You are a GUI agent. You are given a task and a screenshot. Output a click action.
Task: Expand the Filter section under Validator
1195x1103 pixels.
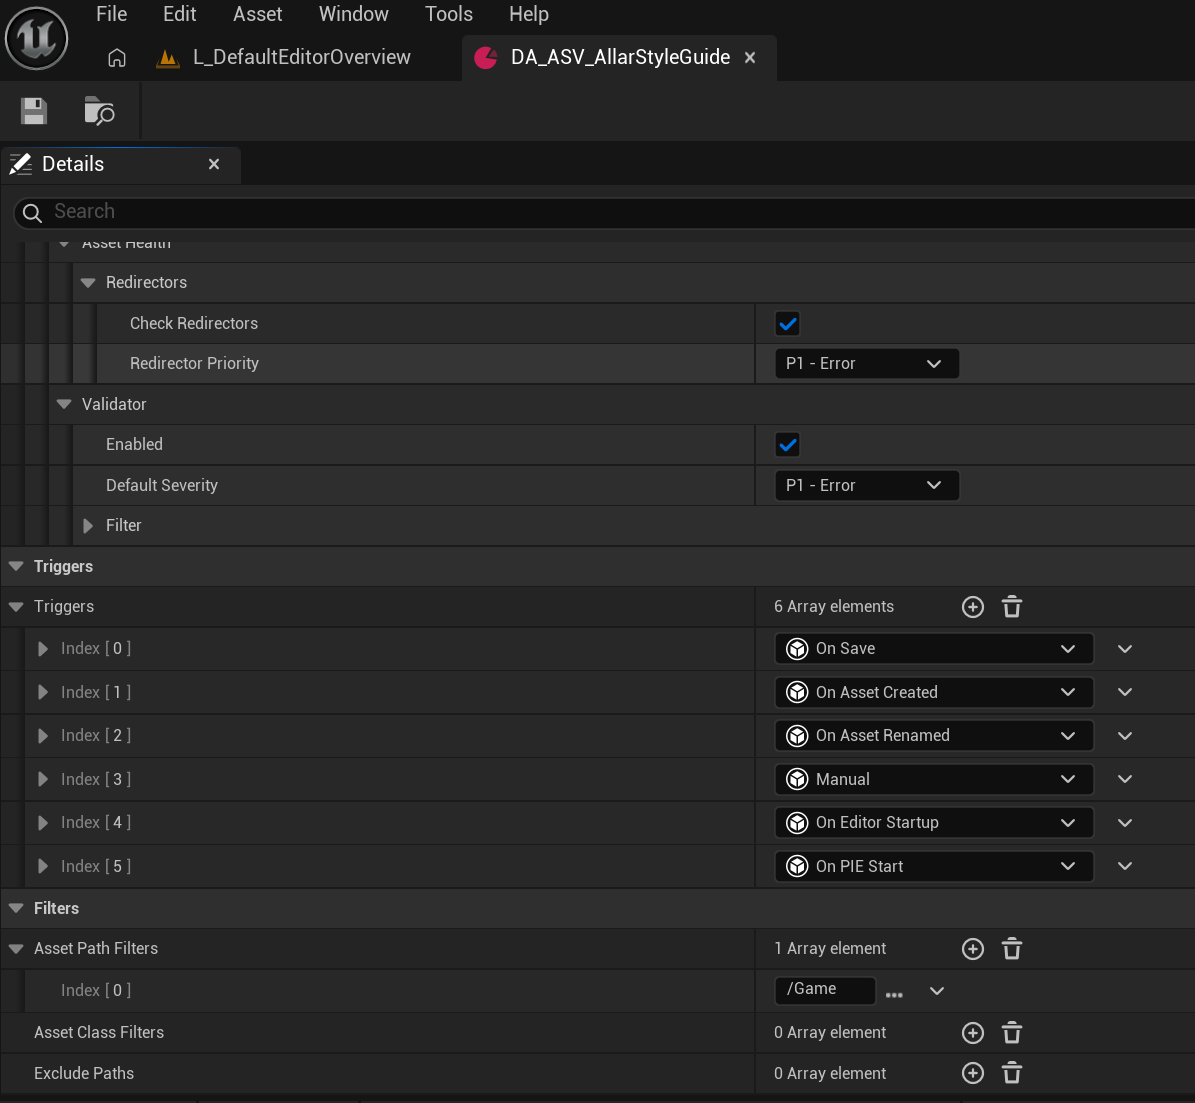pos(88,526)
